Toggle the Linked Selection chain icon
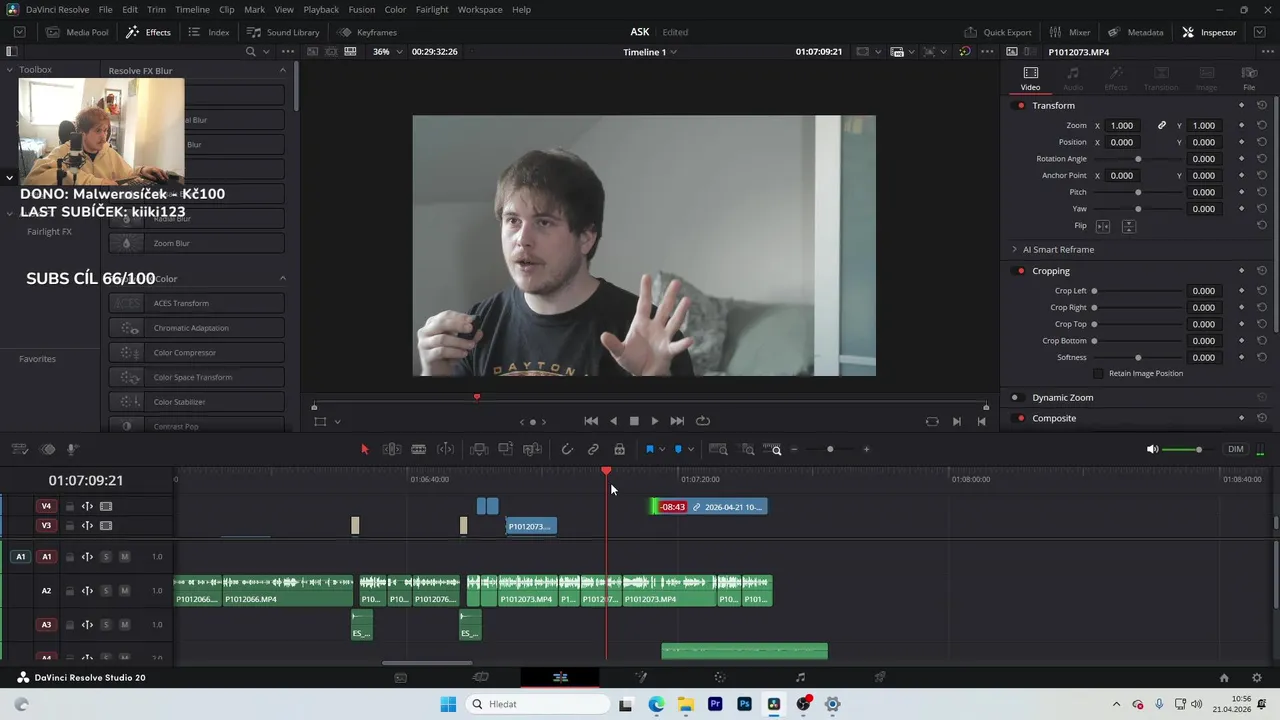Image resolution: width=1280 pixels, height=720 pixels. pos(593,450)
